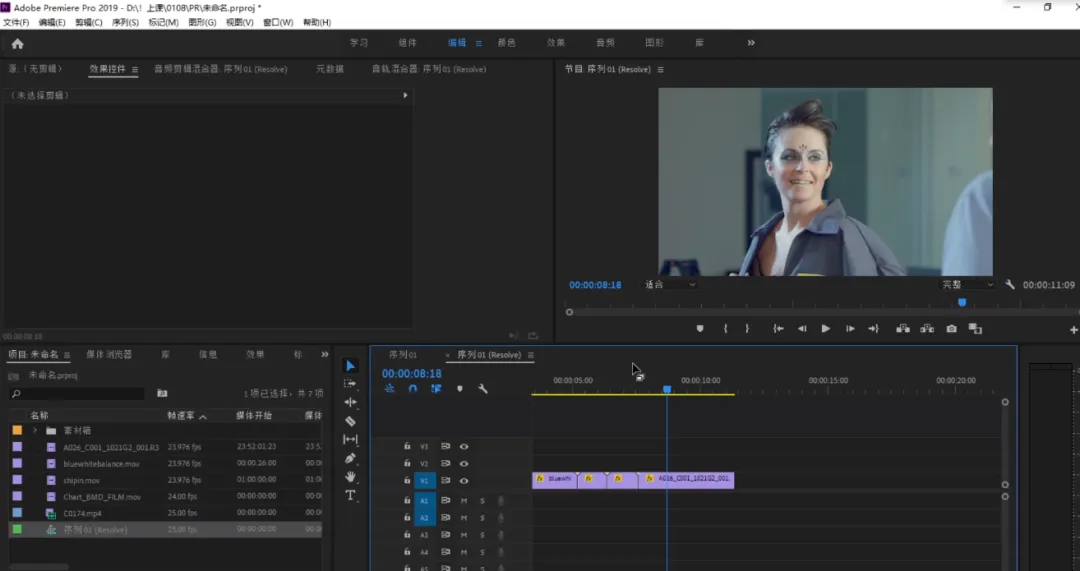Open the 文件(F) menu
Image resolution: width=1080 pixels, height=571 pixels.
16,22
